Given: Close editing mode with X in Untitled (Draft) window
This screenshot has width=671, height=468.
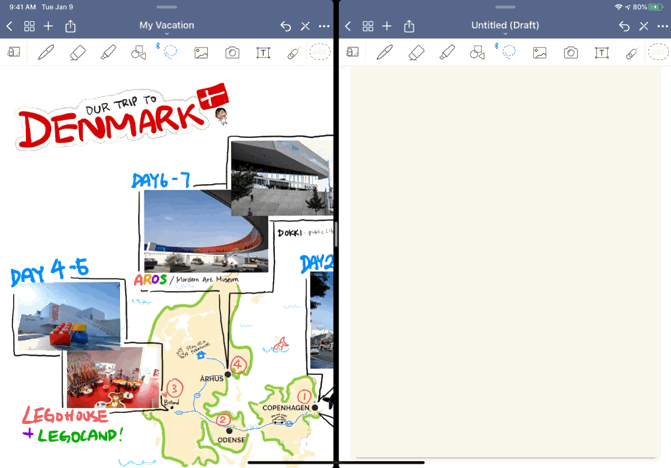Looking at the screenshot, I should [644, 26].
